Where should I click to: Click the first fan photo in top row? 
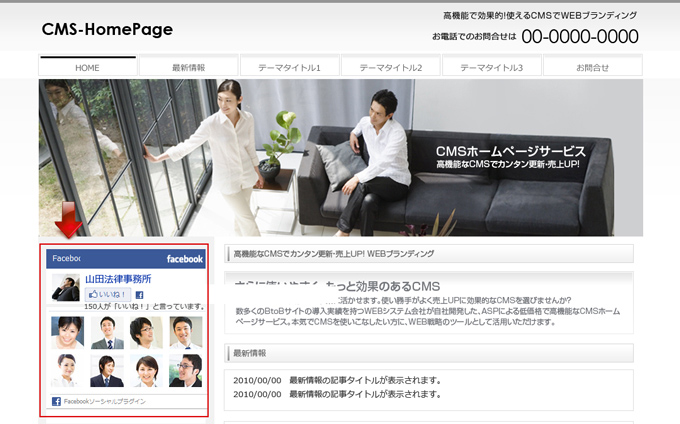(x=67, y=332)
